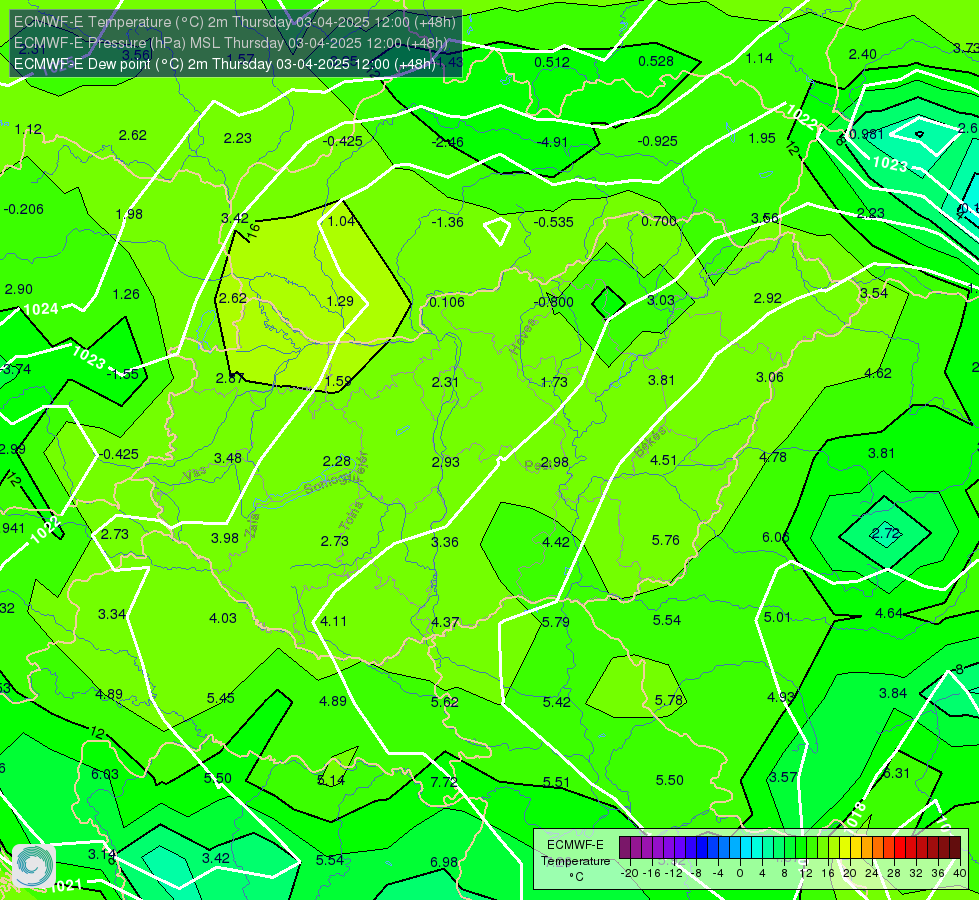Click the dew point value 4.03
The height and width of the screenshot is (900, 979).
point(222,618)
